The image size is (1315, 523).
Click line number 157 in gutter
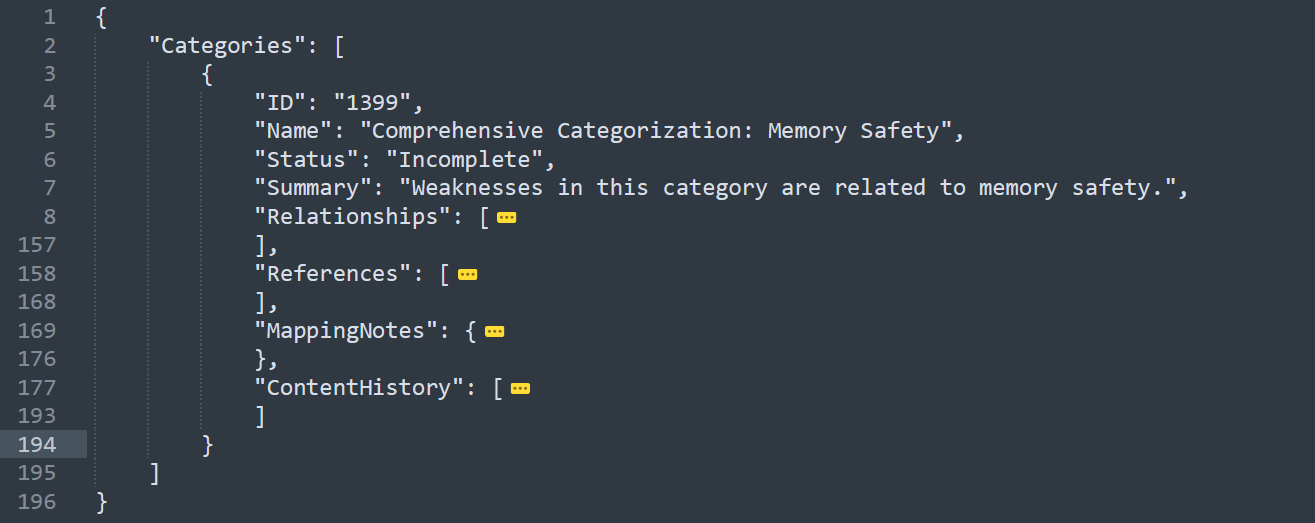(x=37, y=245)
